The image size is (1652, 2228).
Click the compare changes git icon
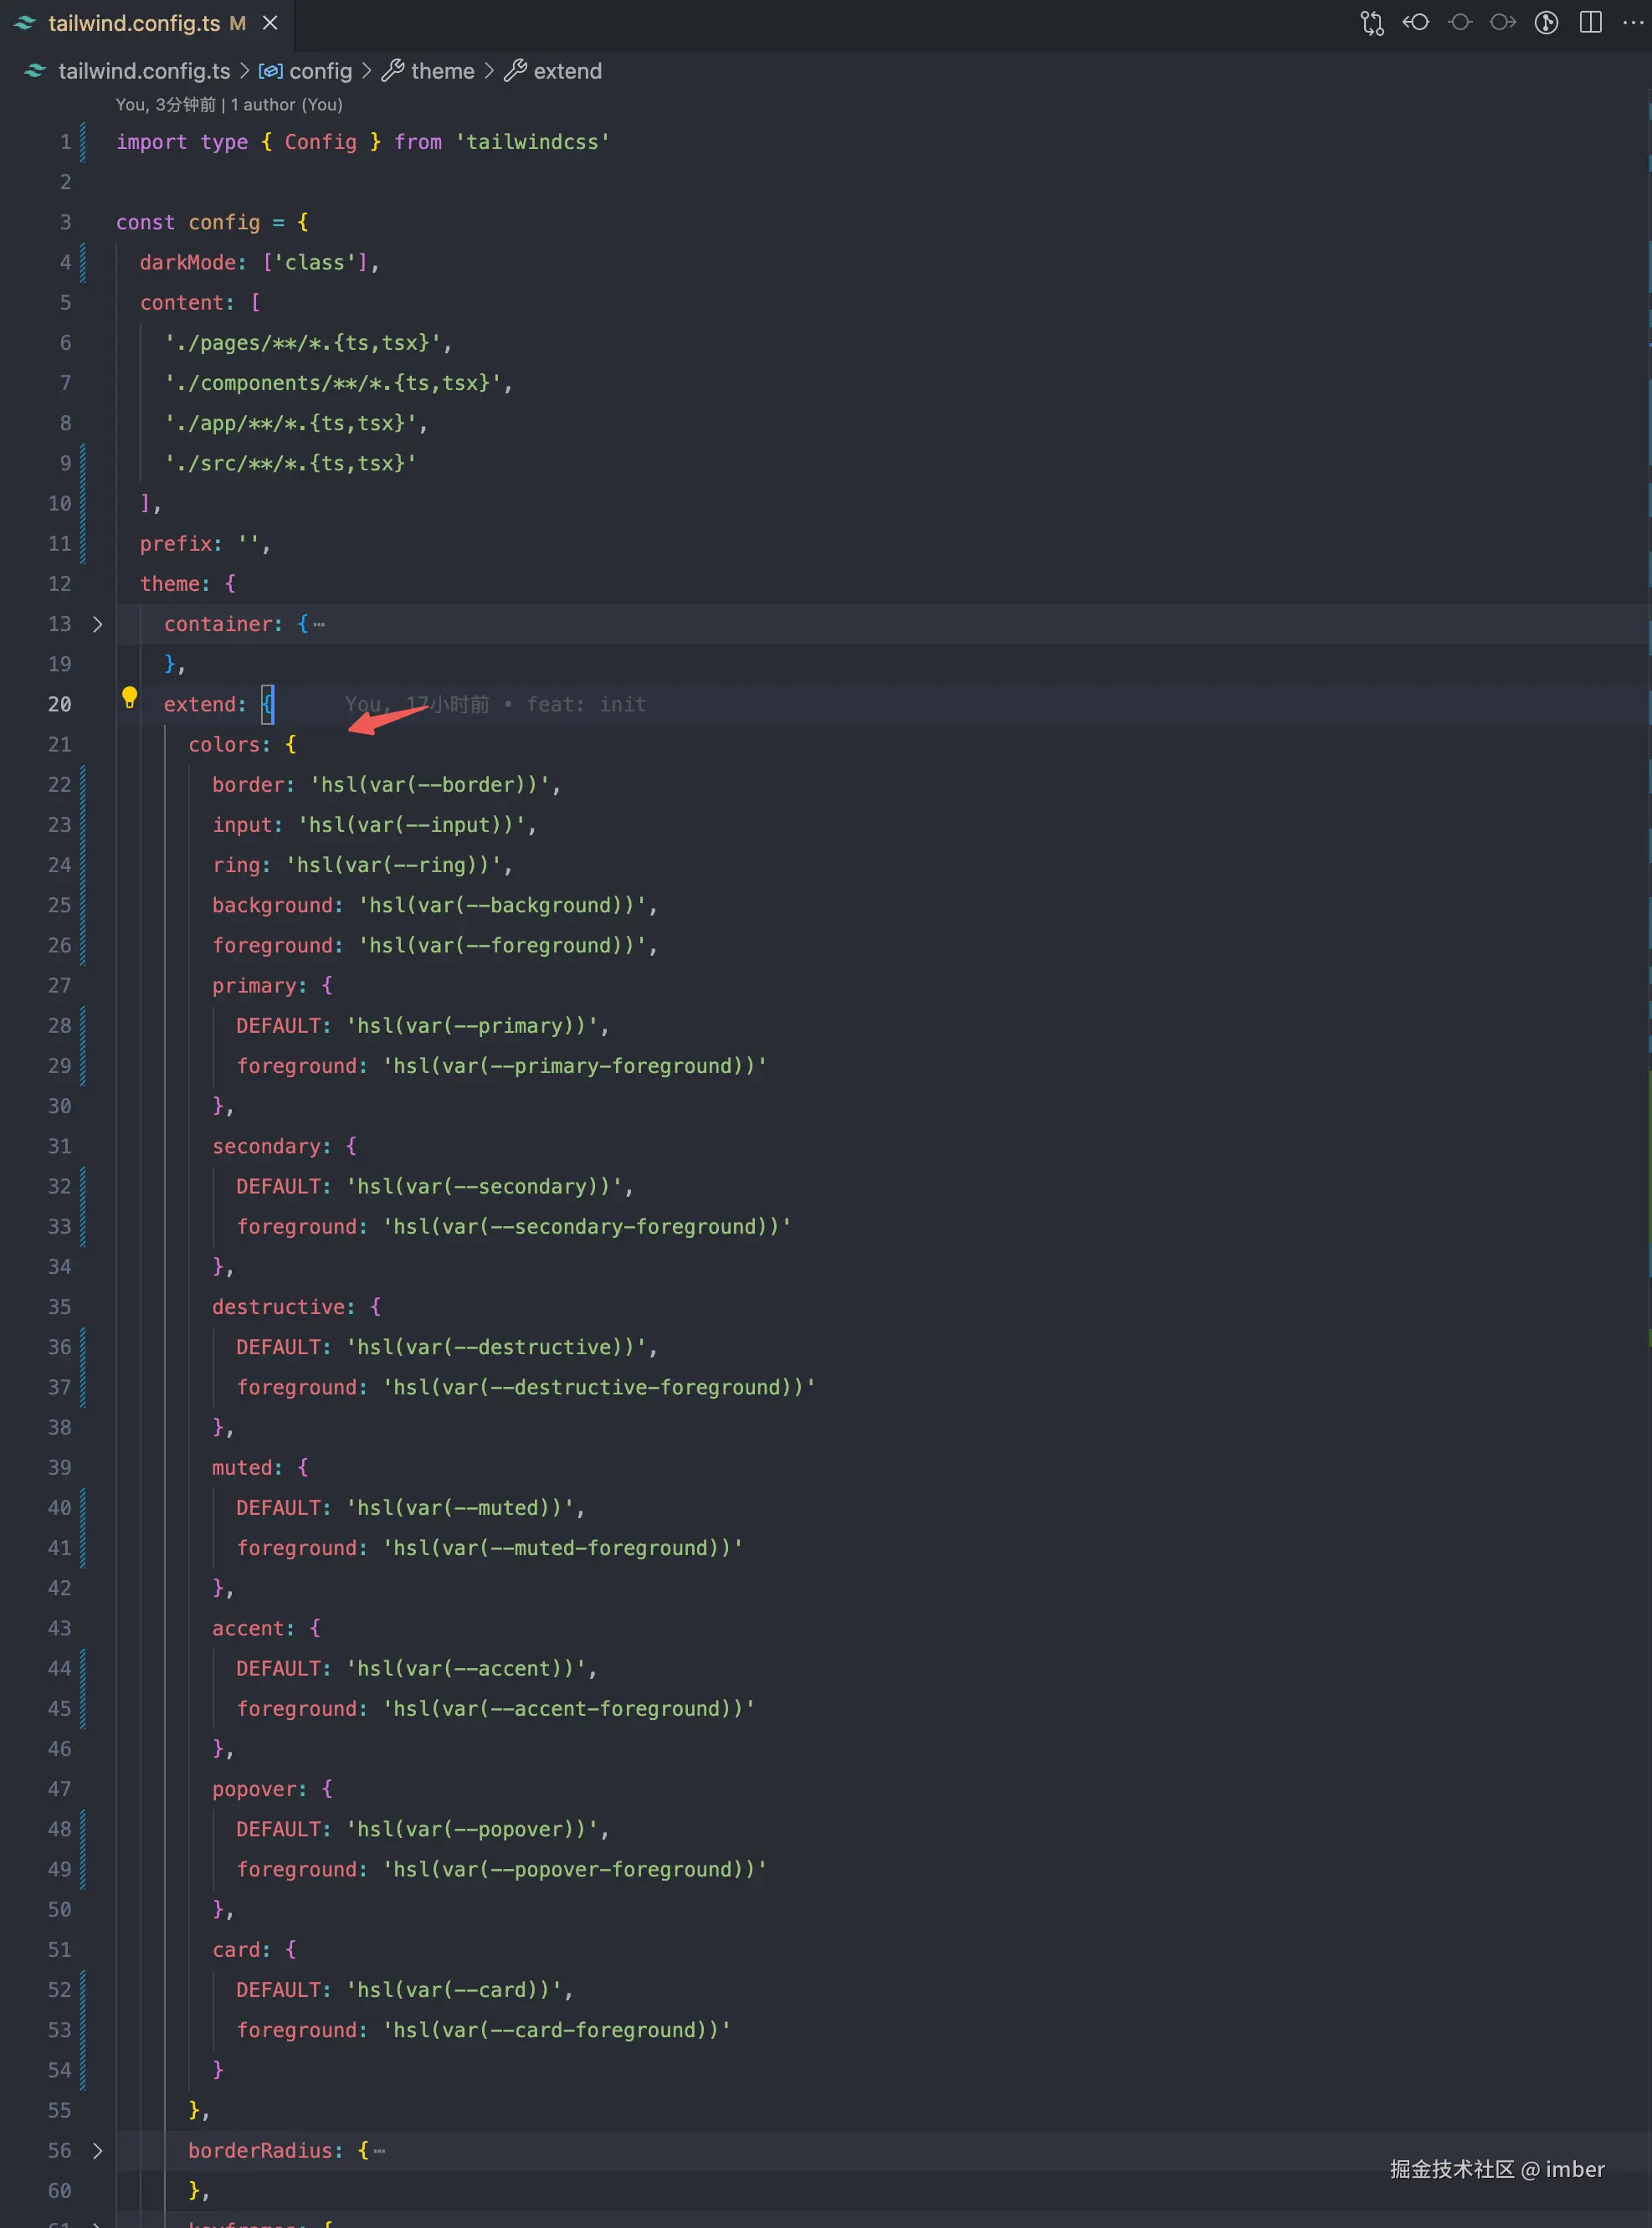tap(1371, 23)
